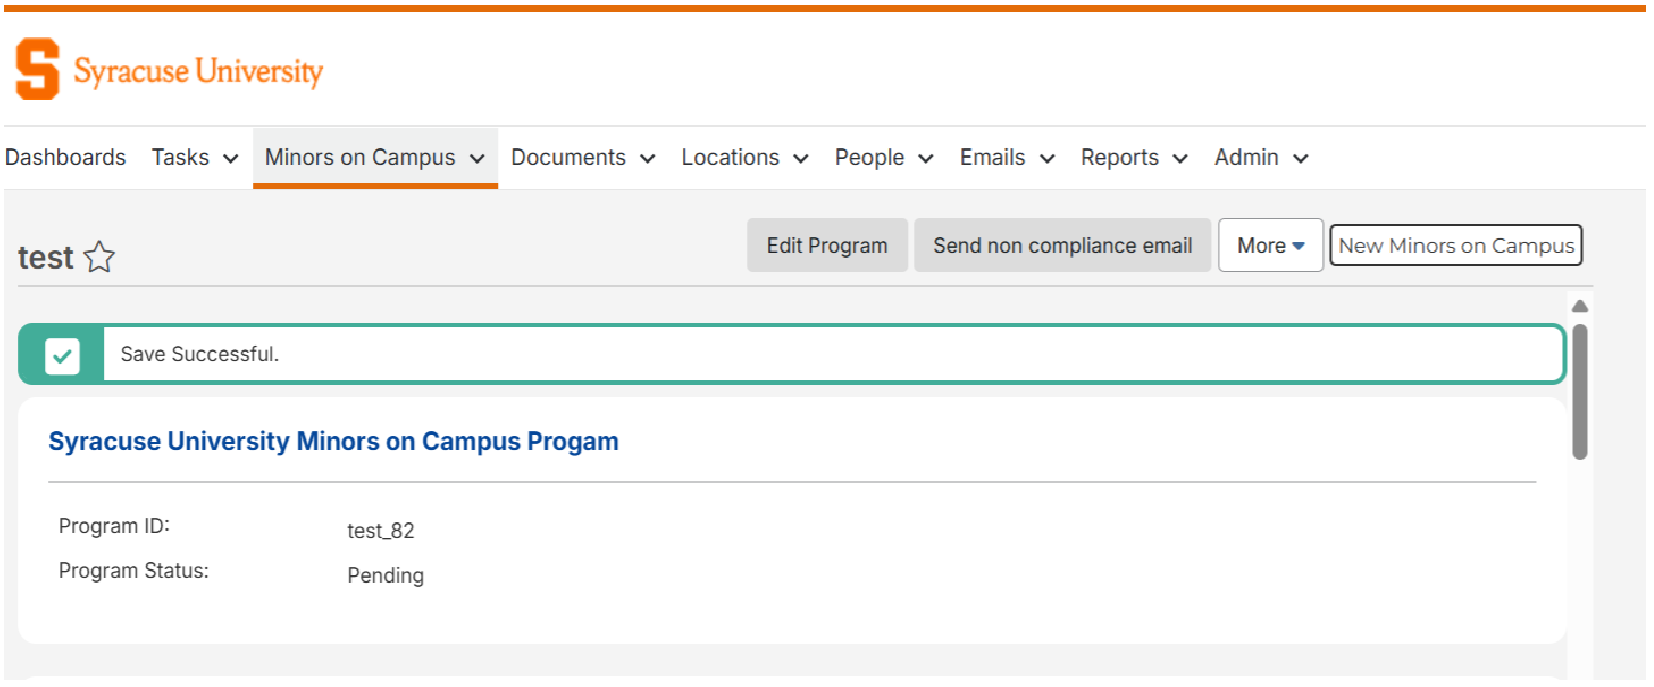Click the Edit Program button
1654x687 pixels.
(826, 246)
